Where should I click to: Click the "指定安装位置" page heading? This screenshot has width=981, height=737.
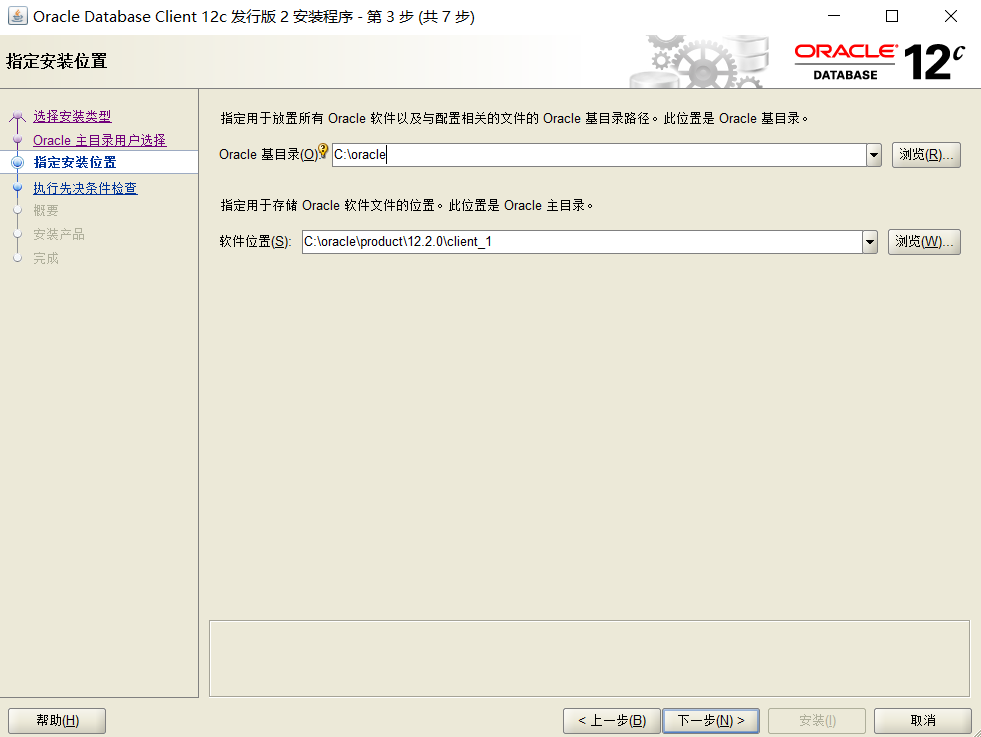click(x=56, y=61)
